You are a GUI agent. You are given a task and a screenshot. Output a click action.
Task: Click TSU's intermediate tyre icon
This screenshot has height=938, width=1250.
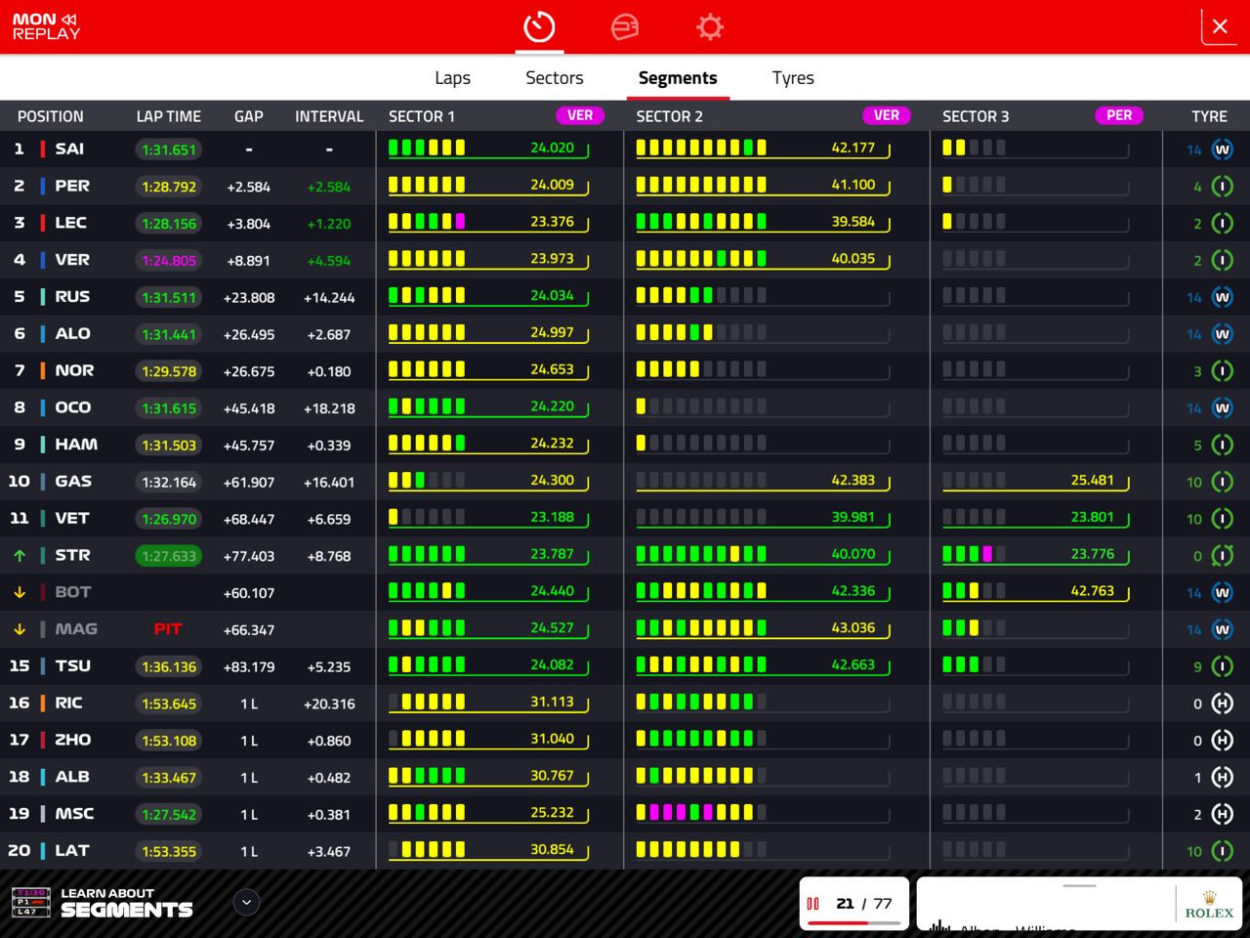[x=1222, y=666]
